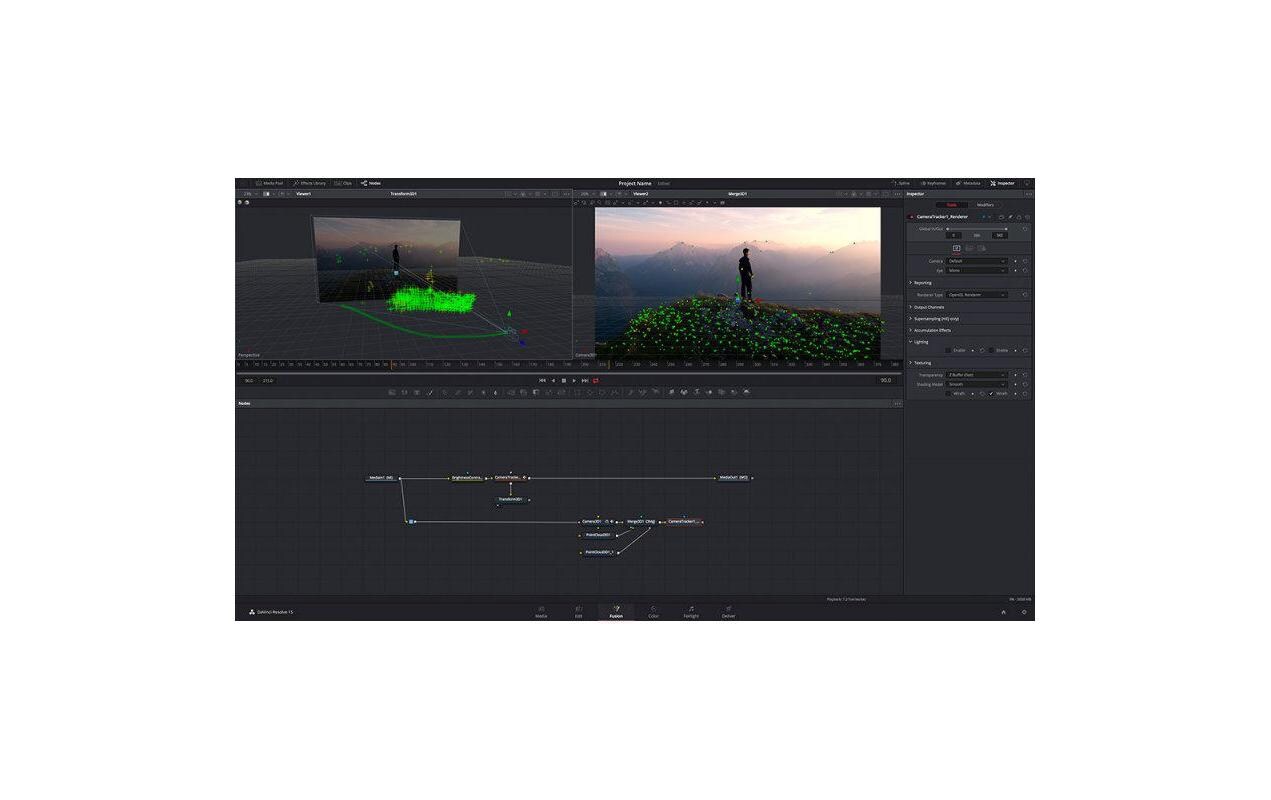This screenshot has width=1271, height=800.
Task: Open the Metadata panel
Action: [x=968, y=183]
